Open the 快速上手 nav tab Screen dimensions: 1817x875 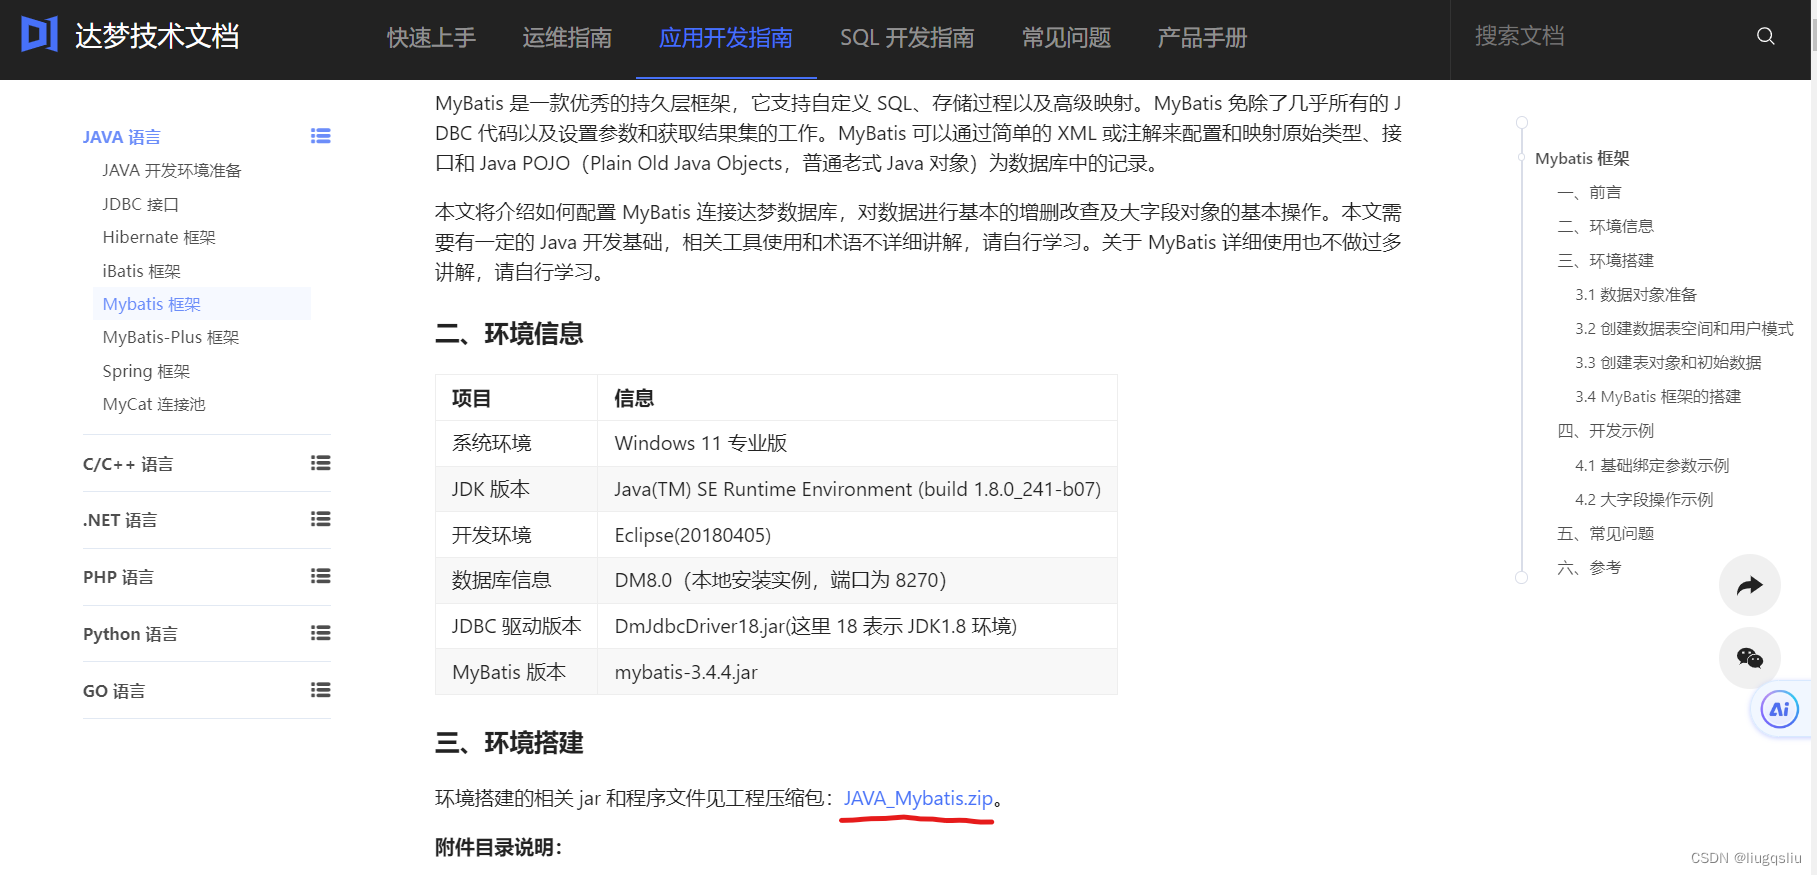coord(431,38)
